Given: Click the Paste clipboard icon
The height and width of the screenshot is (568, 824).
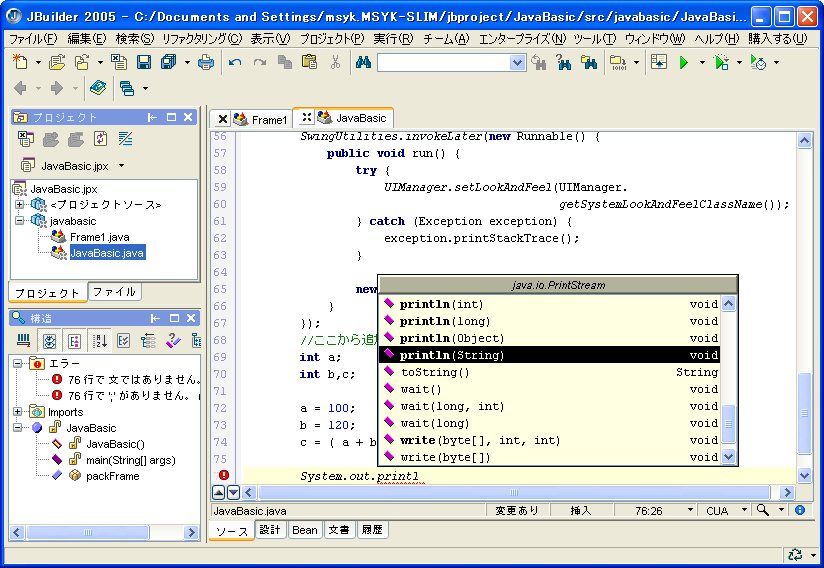Looking at the screenshot, I should pos(310,62).
